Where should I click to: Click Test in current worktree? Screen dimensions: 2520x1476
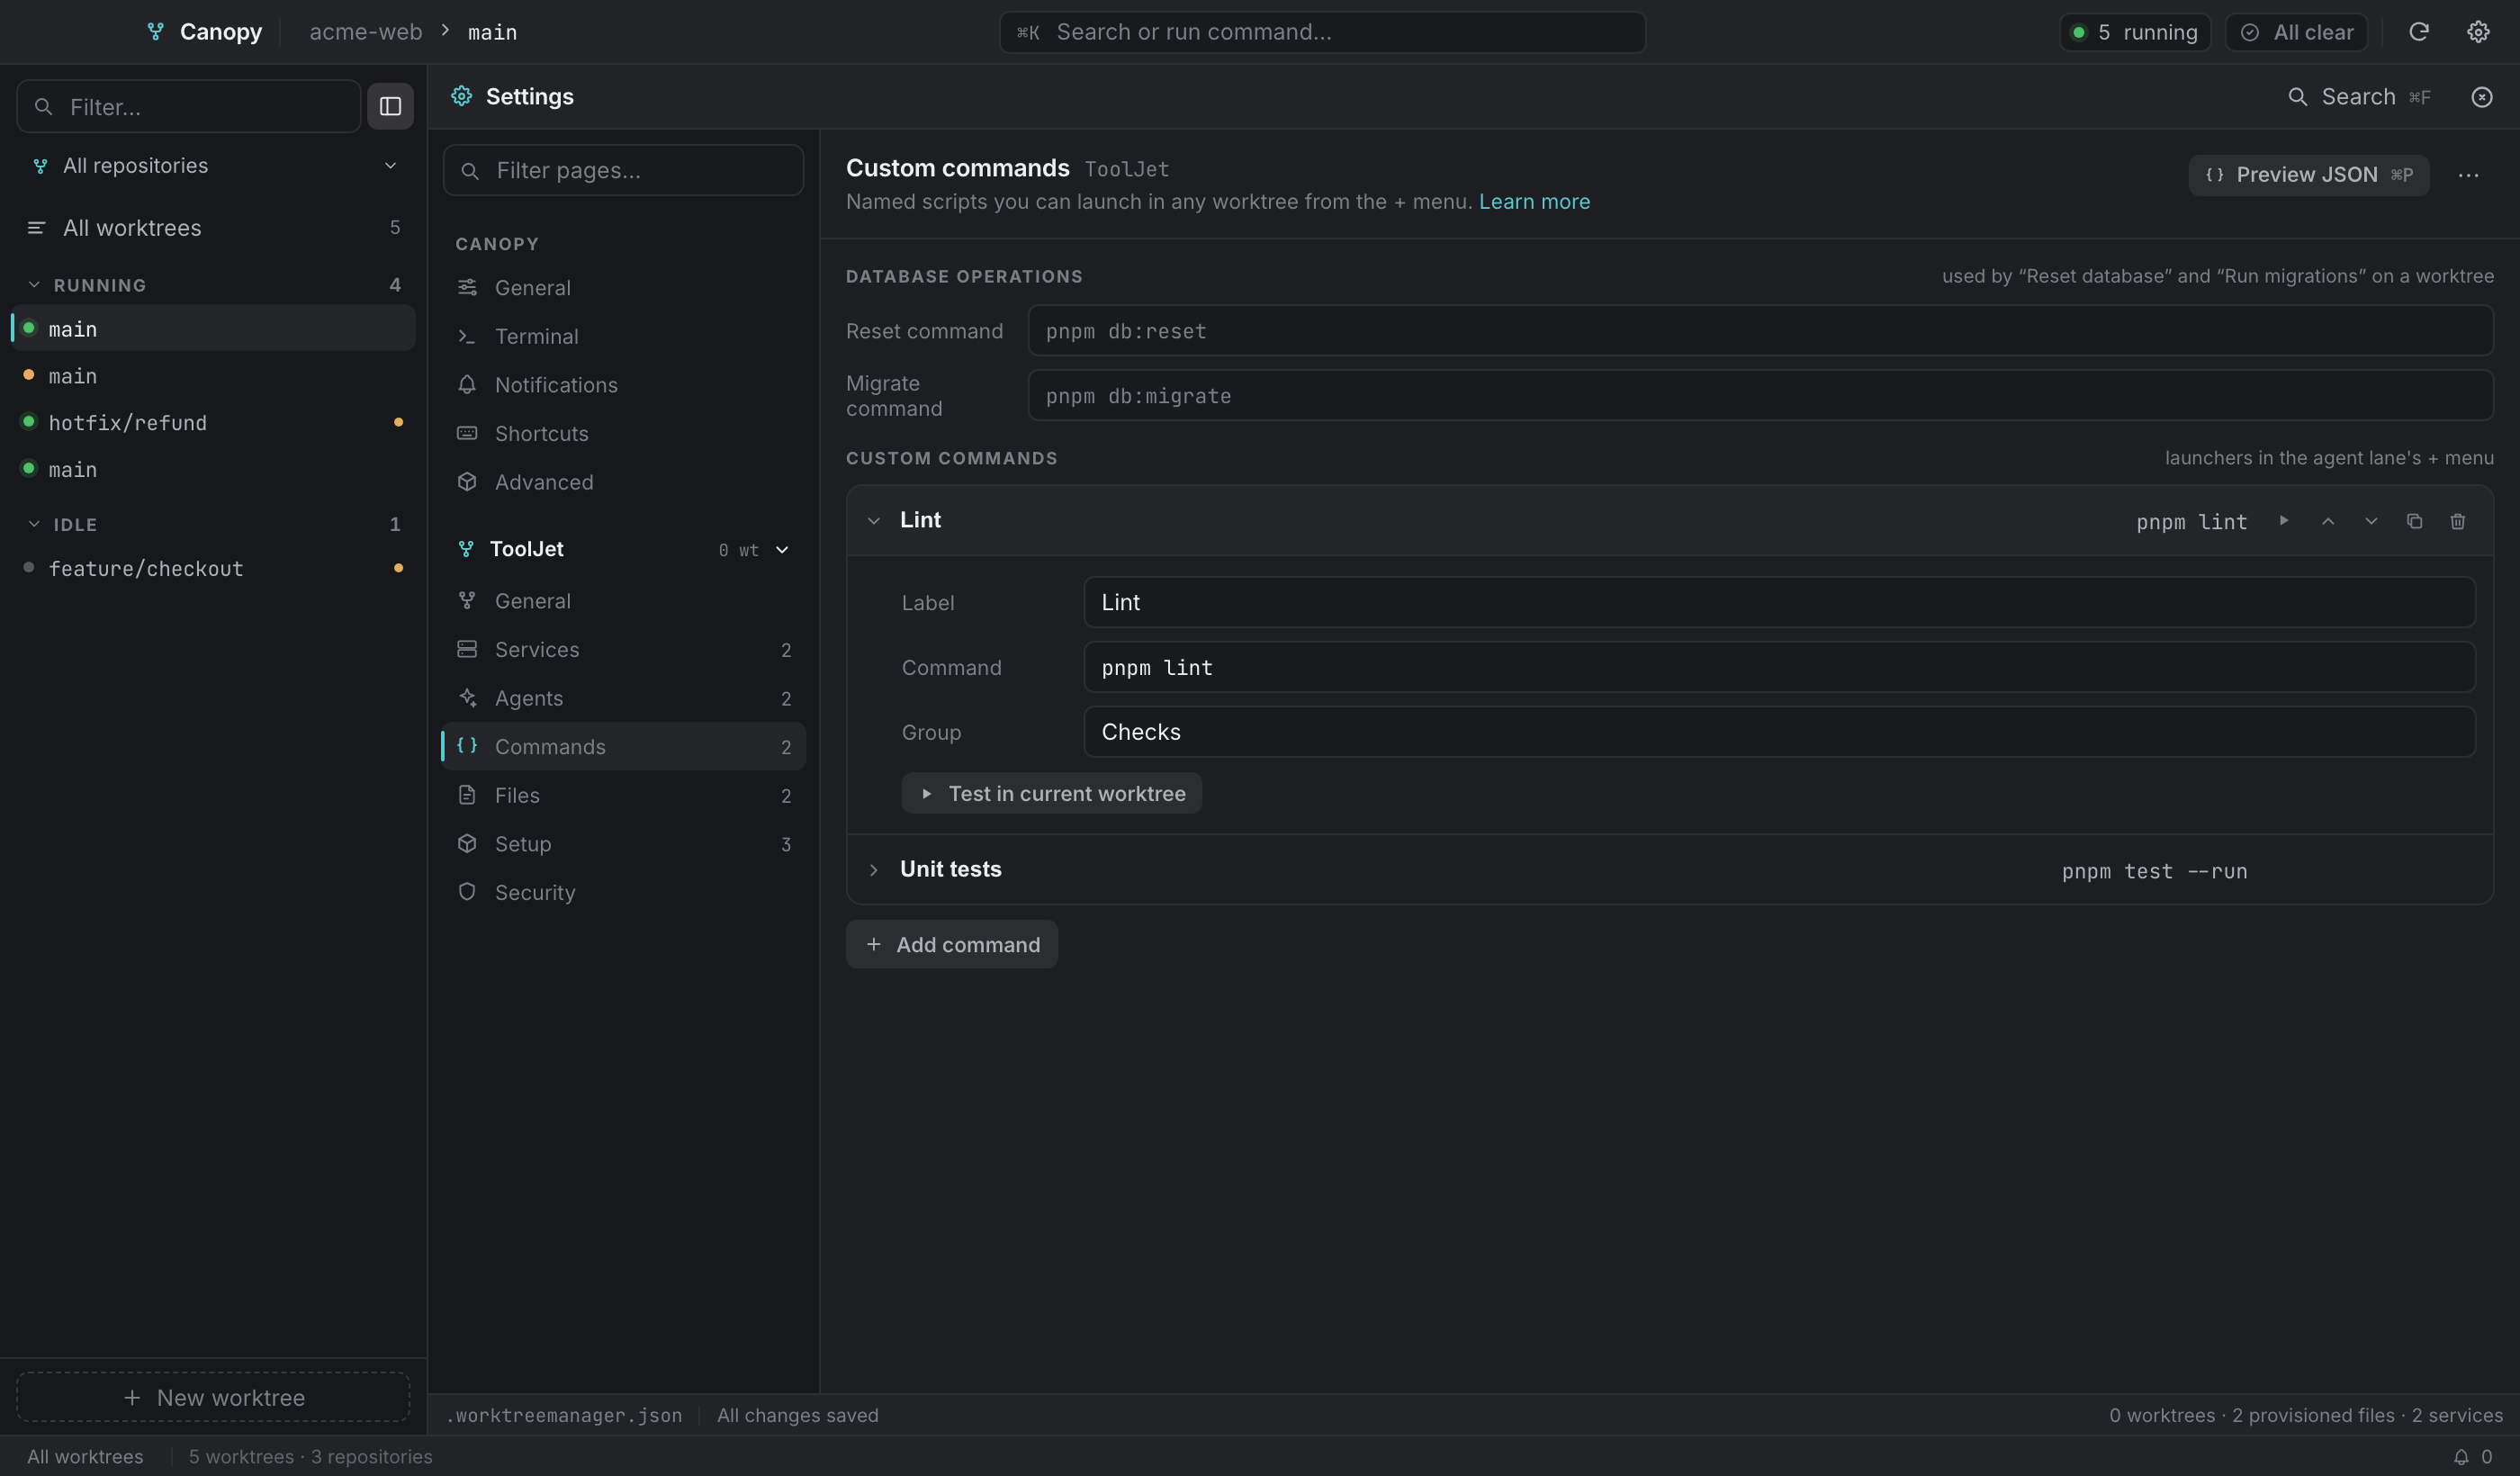(x=1051, y=794)
